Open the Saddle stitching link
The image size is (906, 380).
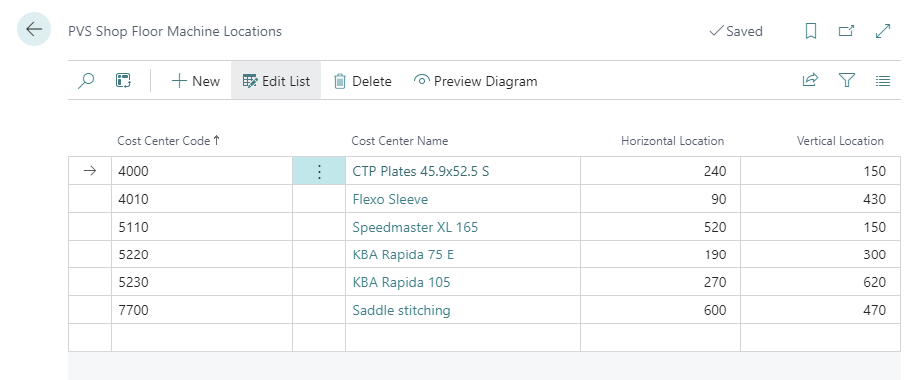point(401,310)
